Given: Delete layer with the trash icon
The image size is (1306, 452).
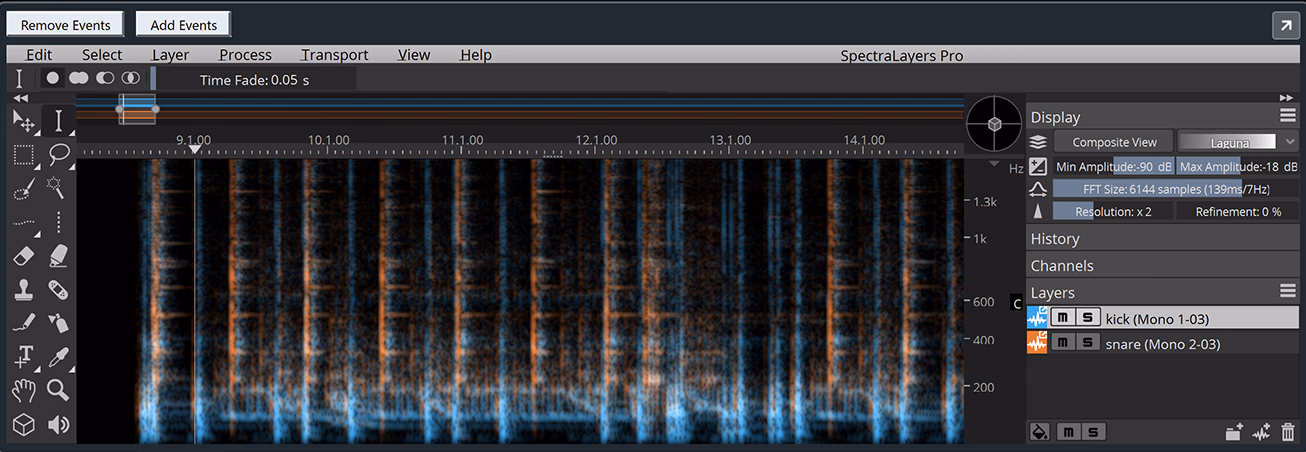Looking at the screenshot, I should tap(1288, 432).
